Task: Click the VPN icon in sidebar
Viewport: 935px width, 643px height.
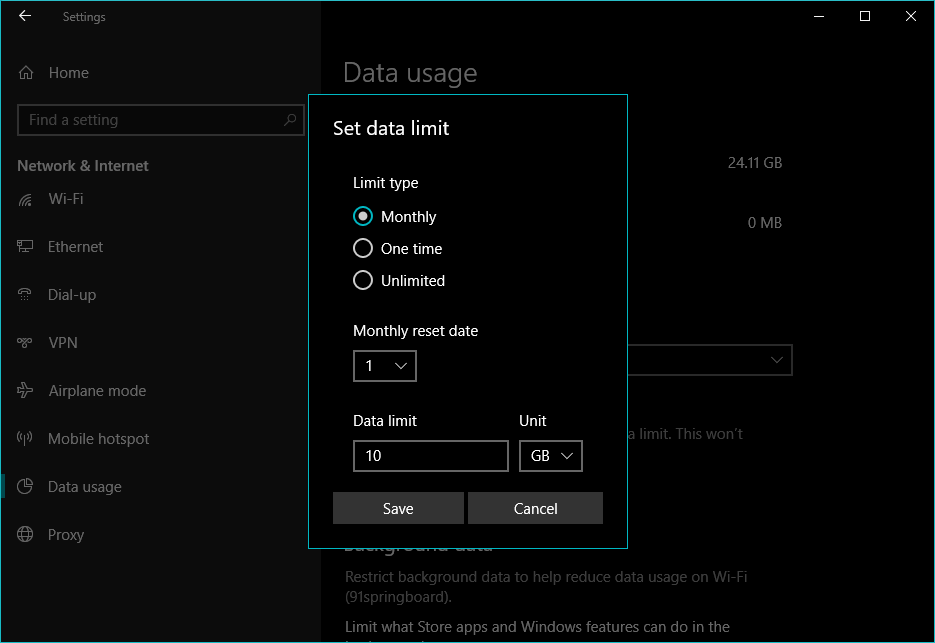Action: click(26, 343)
